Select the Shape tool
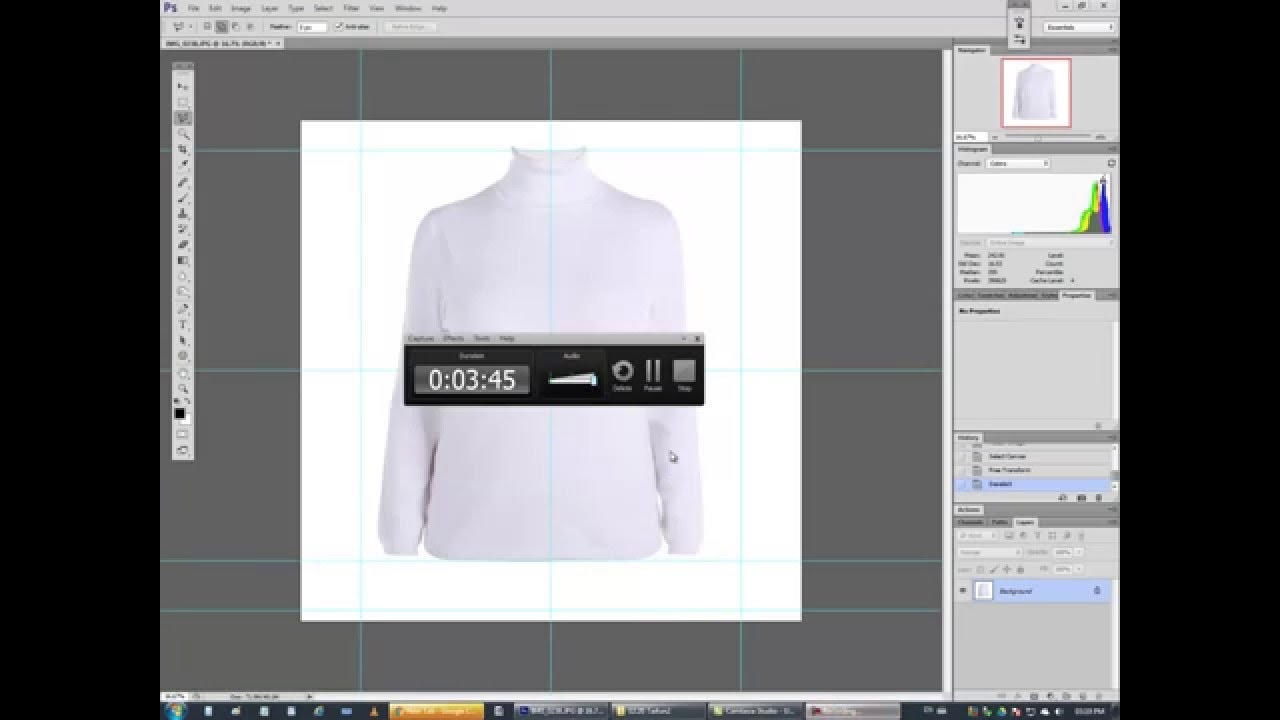 183,357
